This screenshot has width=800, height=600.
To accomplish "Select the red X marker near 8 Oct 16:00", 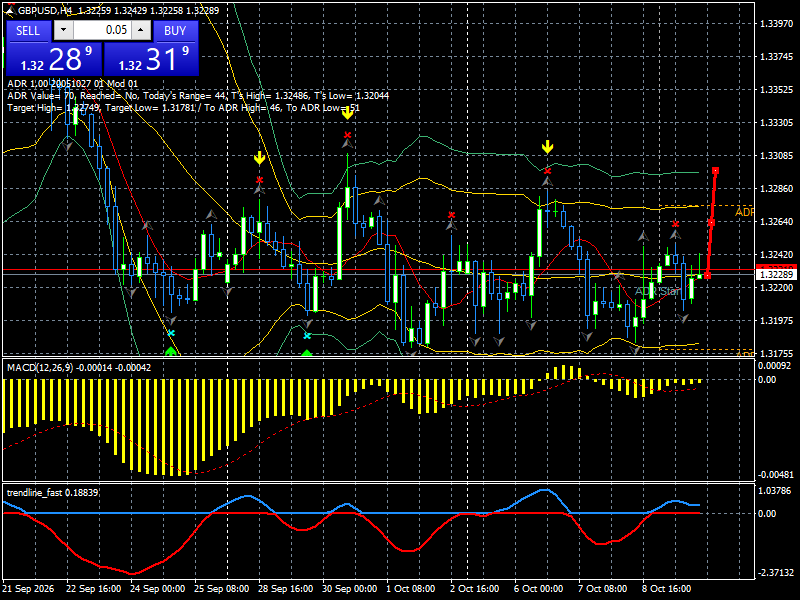I will tap(676, 224).
